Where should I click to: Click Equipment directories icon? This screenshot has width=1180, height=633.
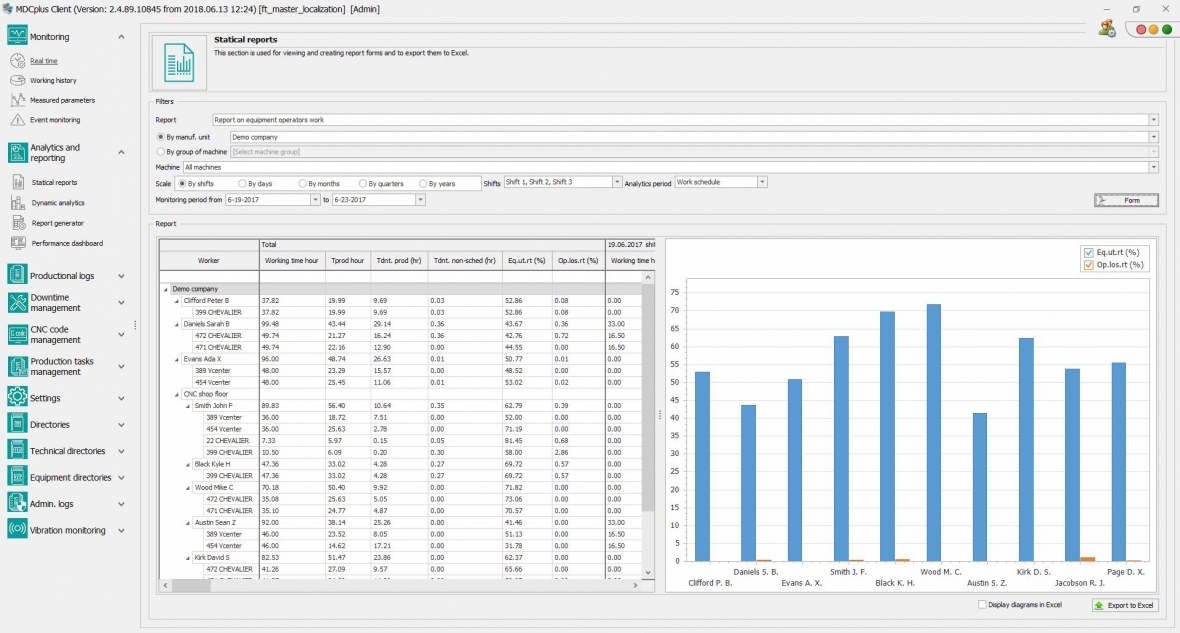17,477
